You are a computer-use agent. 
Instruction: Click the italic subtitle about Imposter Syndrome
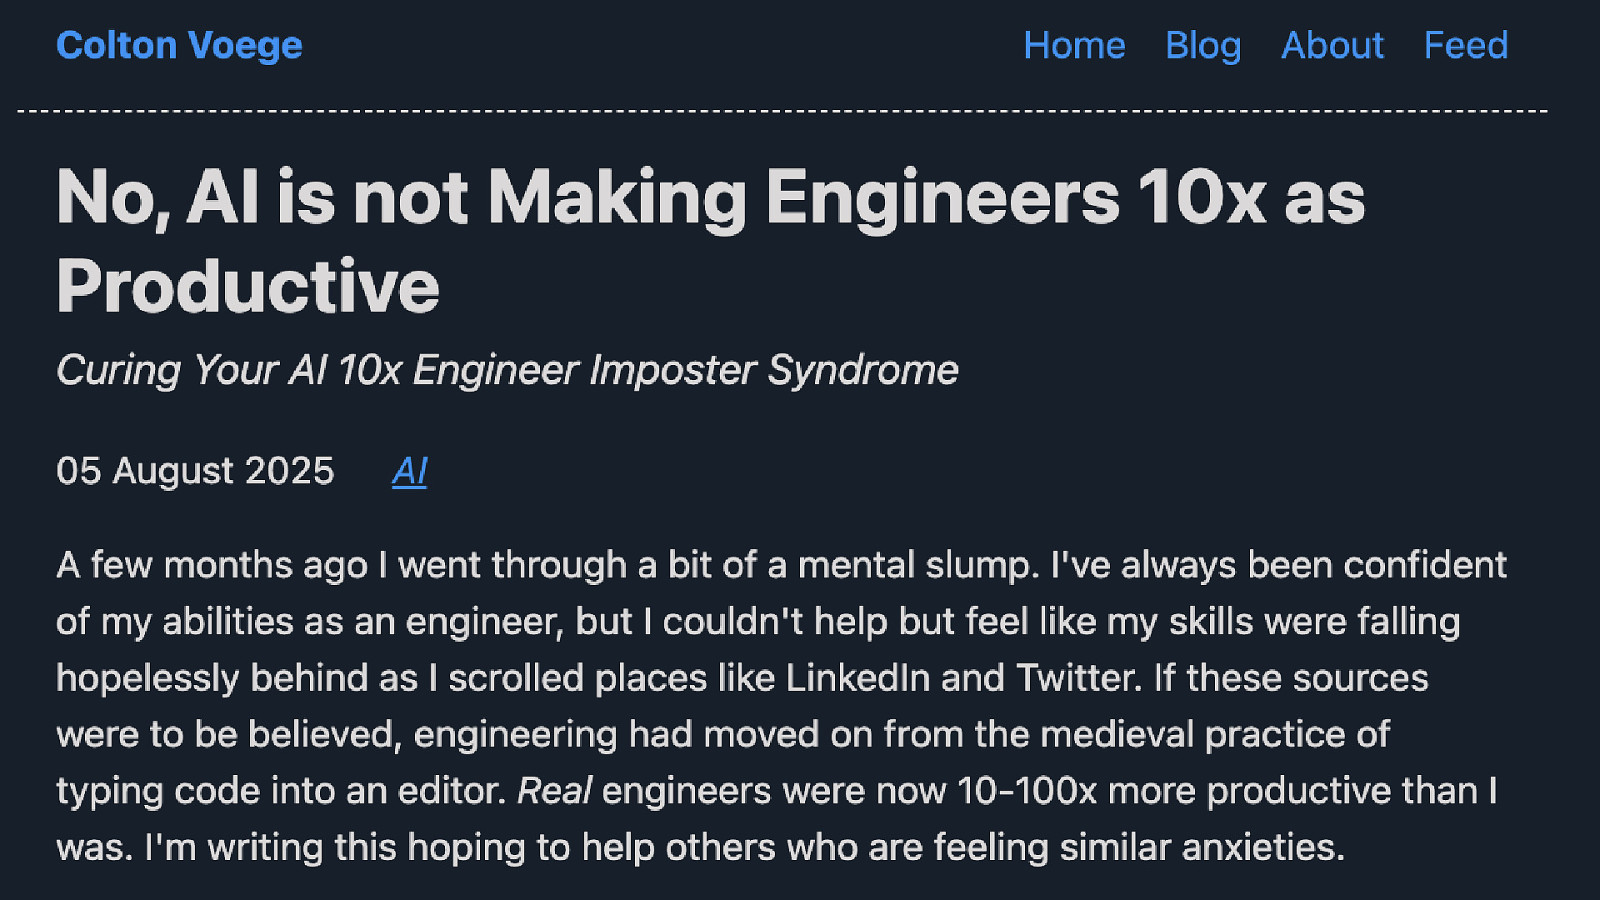pyautogui.click(x=507, y=370)
